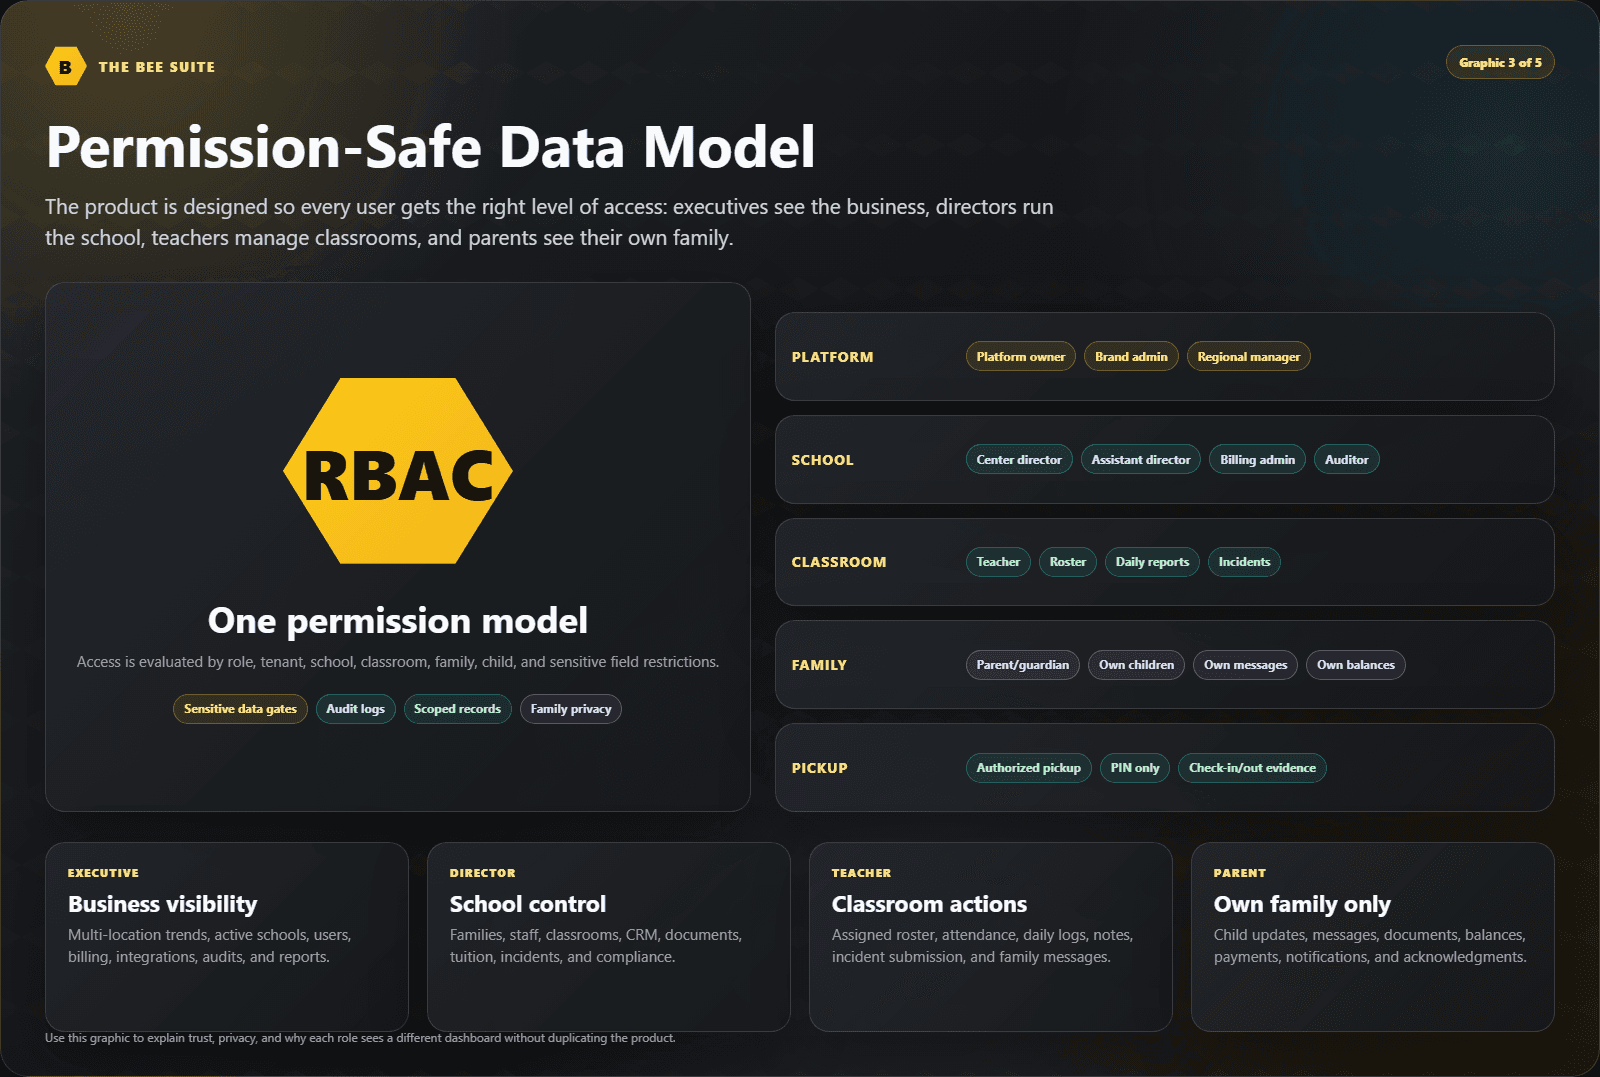The height and width of the screenshot is (1077, 1600).
Task: Select the Roster chip
Action: (1068, 562)
